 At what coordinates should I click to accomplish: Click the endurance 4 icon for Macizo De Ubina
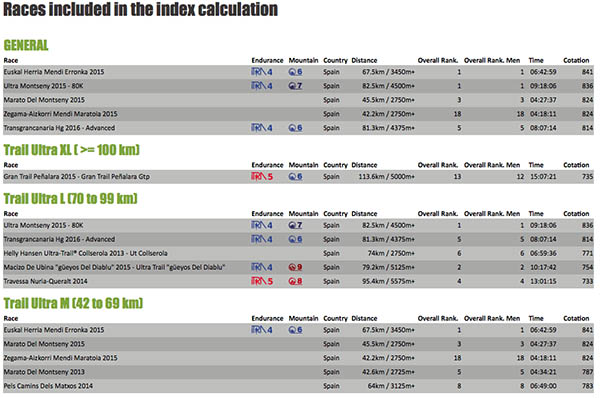coord(262,267)
